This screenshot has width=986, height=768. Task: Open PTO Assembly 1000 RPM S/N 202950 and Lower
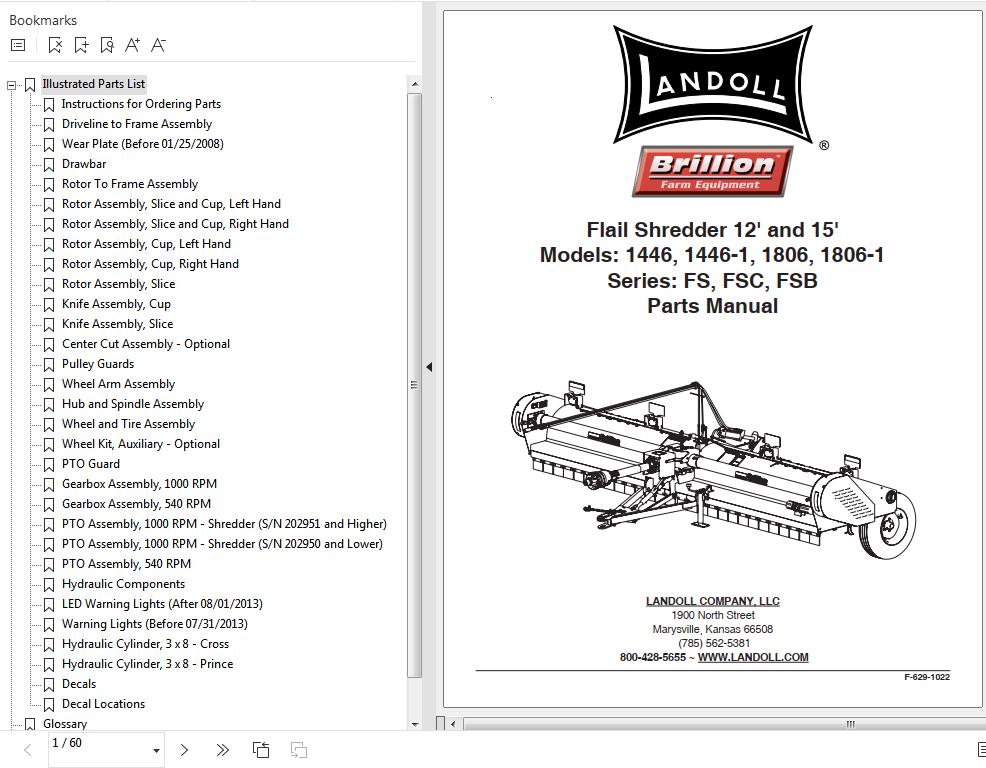click(222, 544)
